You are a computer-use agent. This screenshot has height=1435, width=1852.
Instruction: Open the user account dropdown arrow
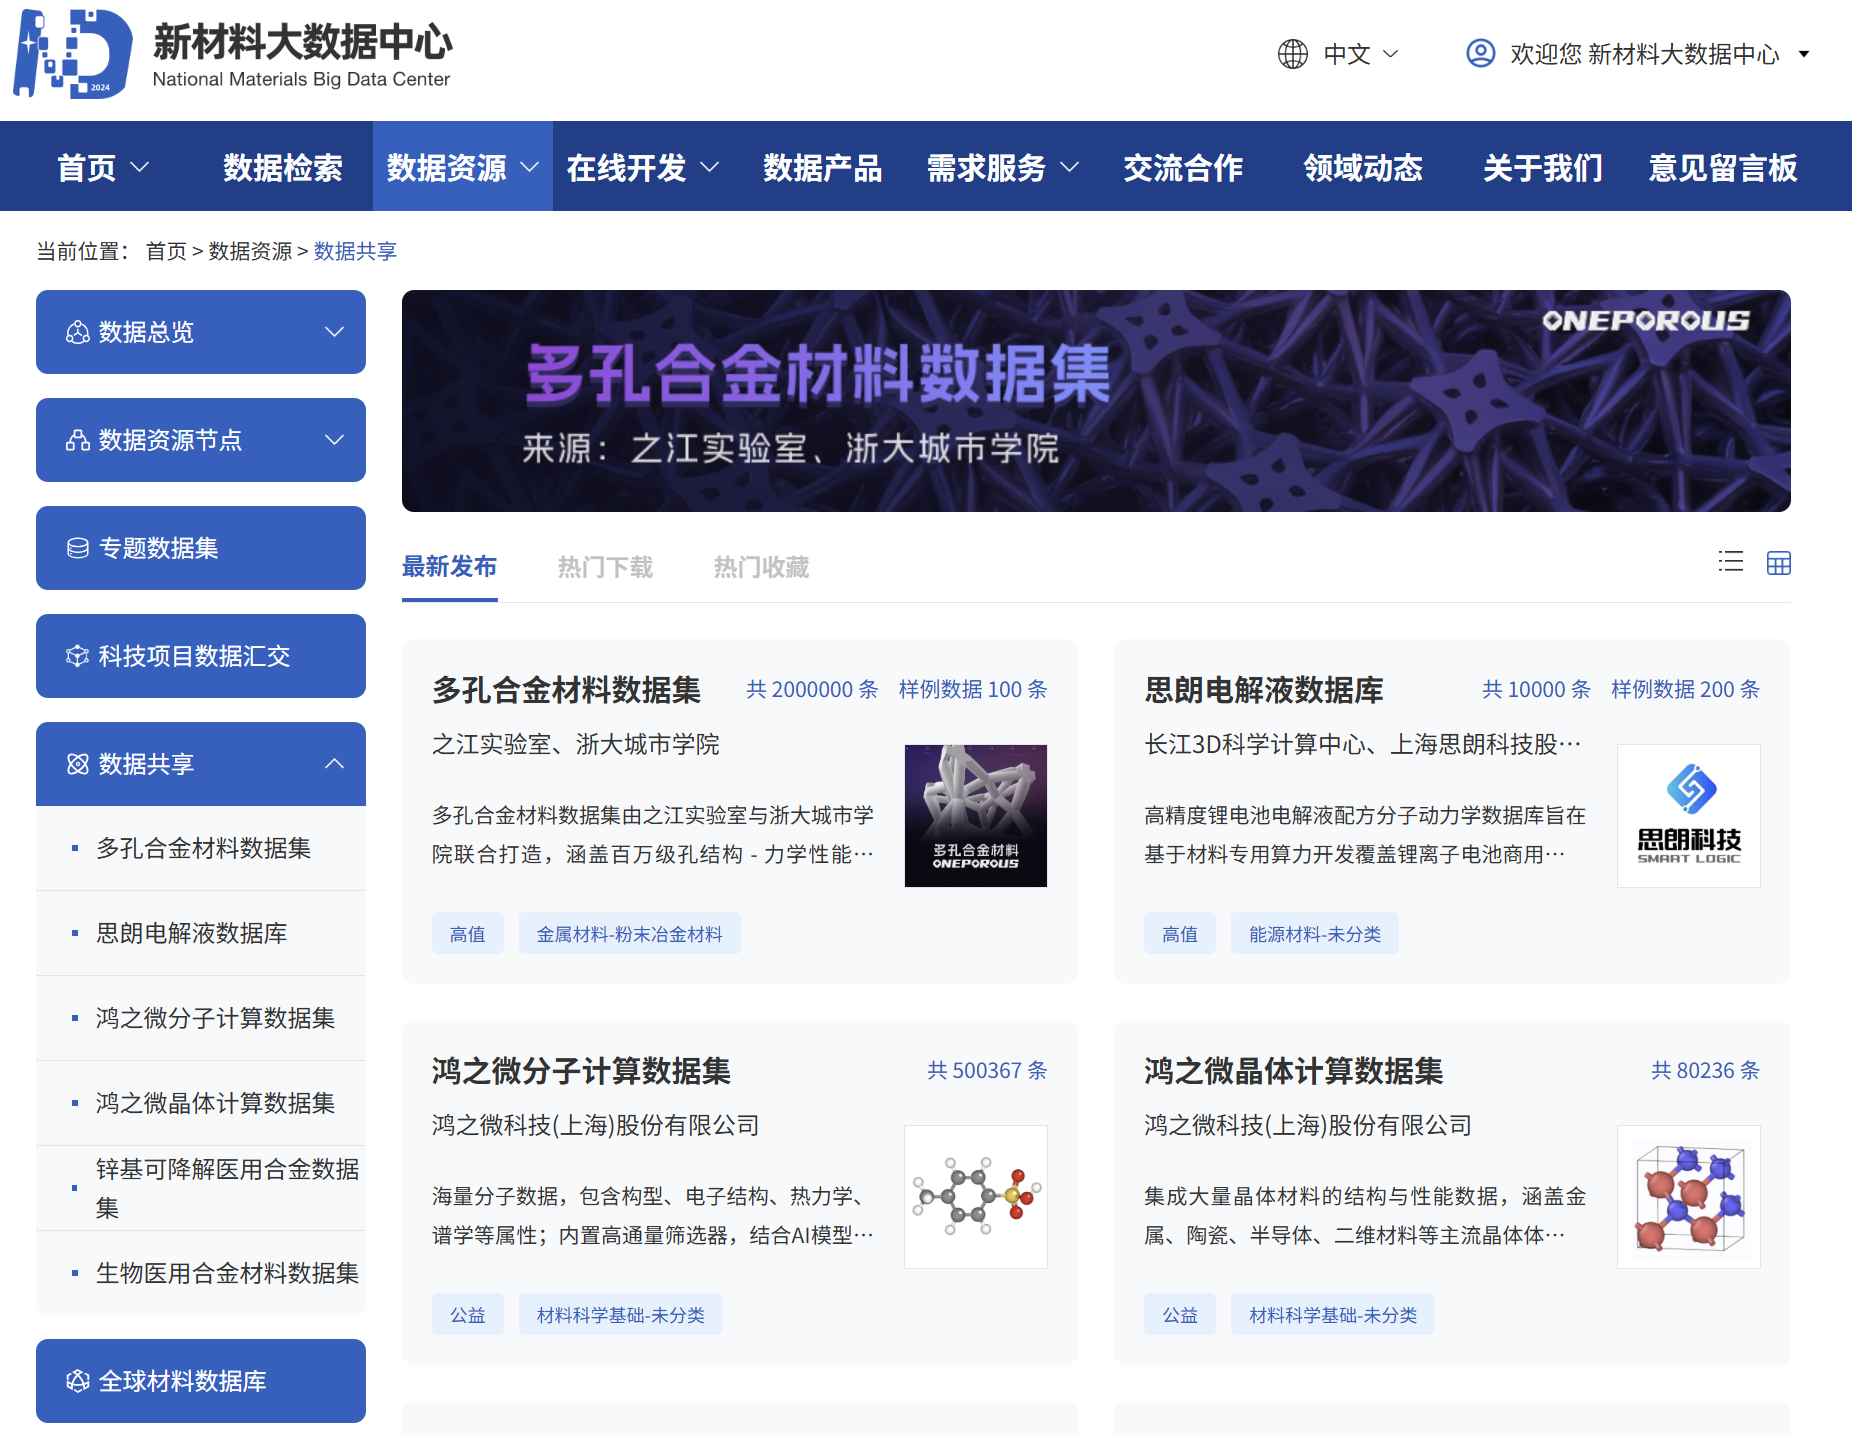(1804, 54)
